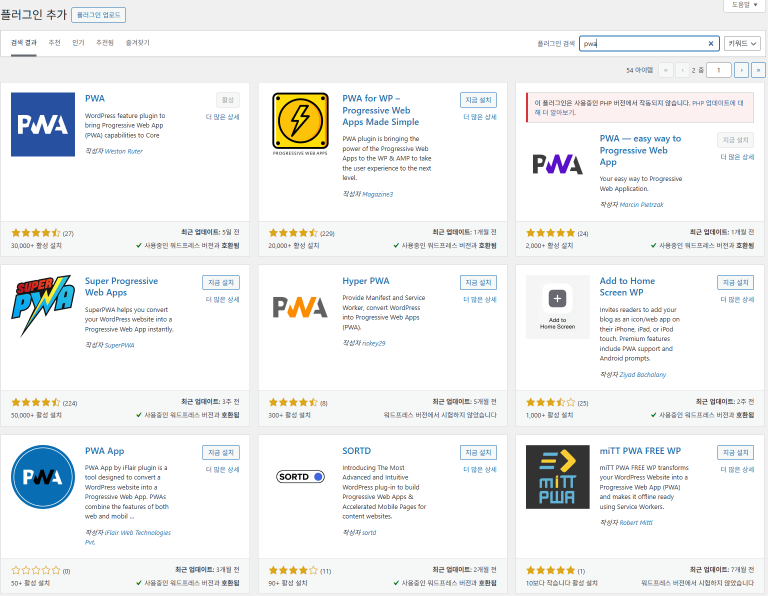
Task: Click the PWA plugin star rating (27)
Action: [36, 233]
